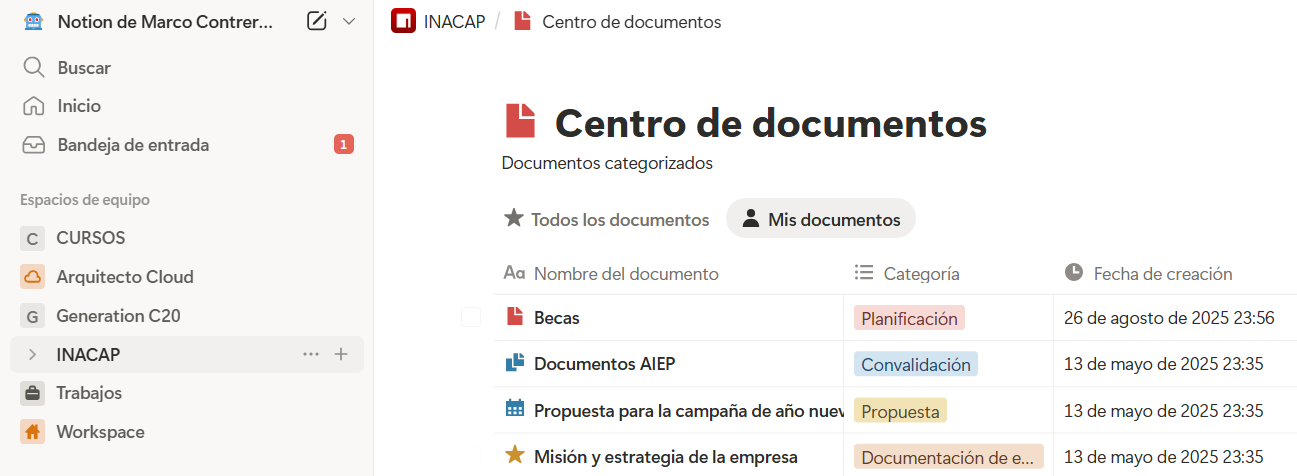Expand the INACAP teamspace tree
The height and width of the screenshot is (476, 1297).
[x=33, y=354]
